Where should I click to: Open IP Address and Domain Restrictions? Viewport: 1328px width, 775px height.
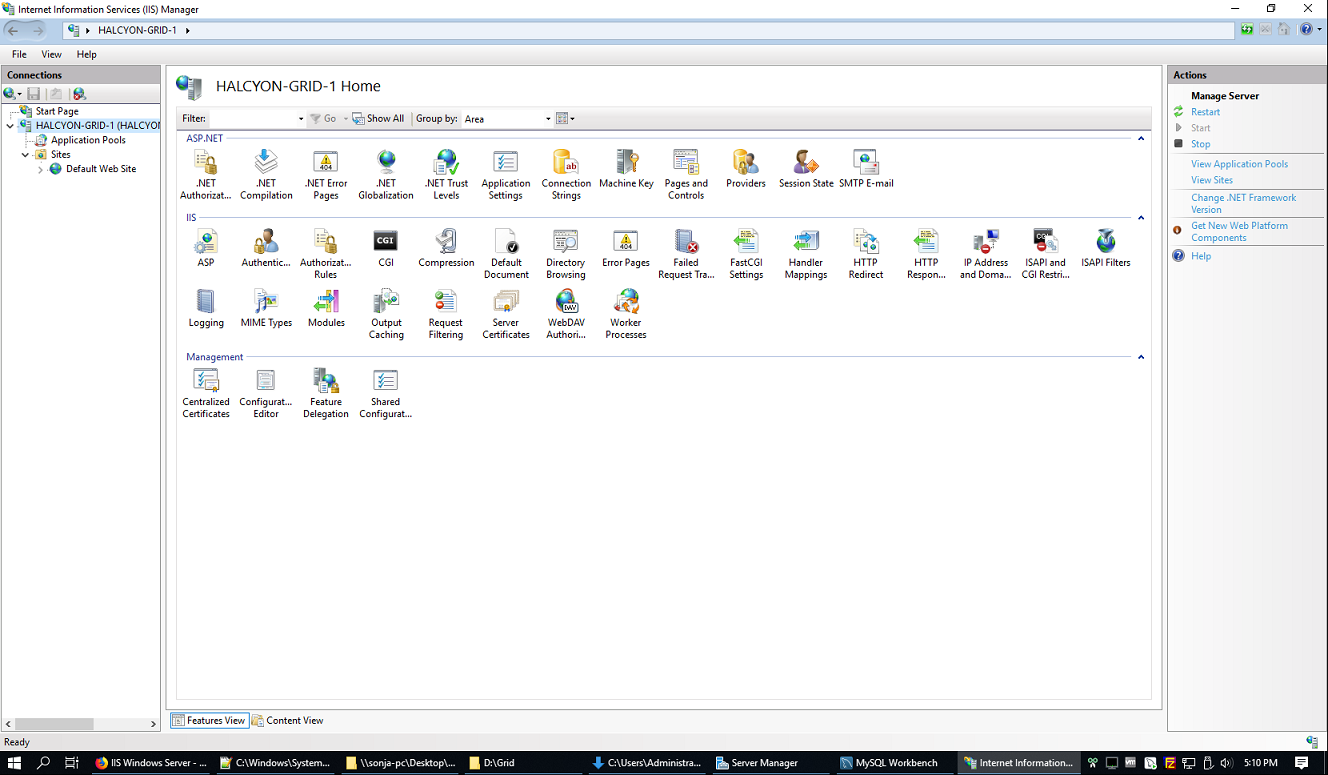click(x=986, y=254)
